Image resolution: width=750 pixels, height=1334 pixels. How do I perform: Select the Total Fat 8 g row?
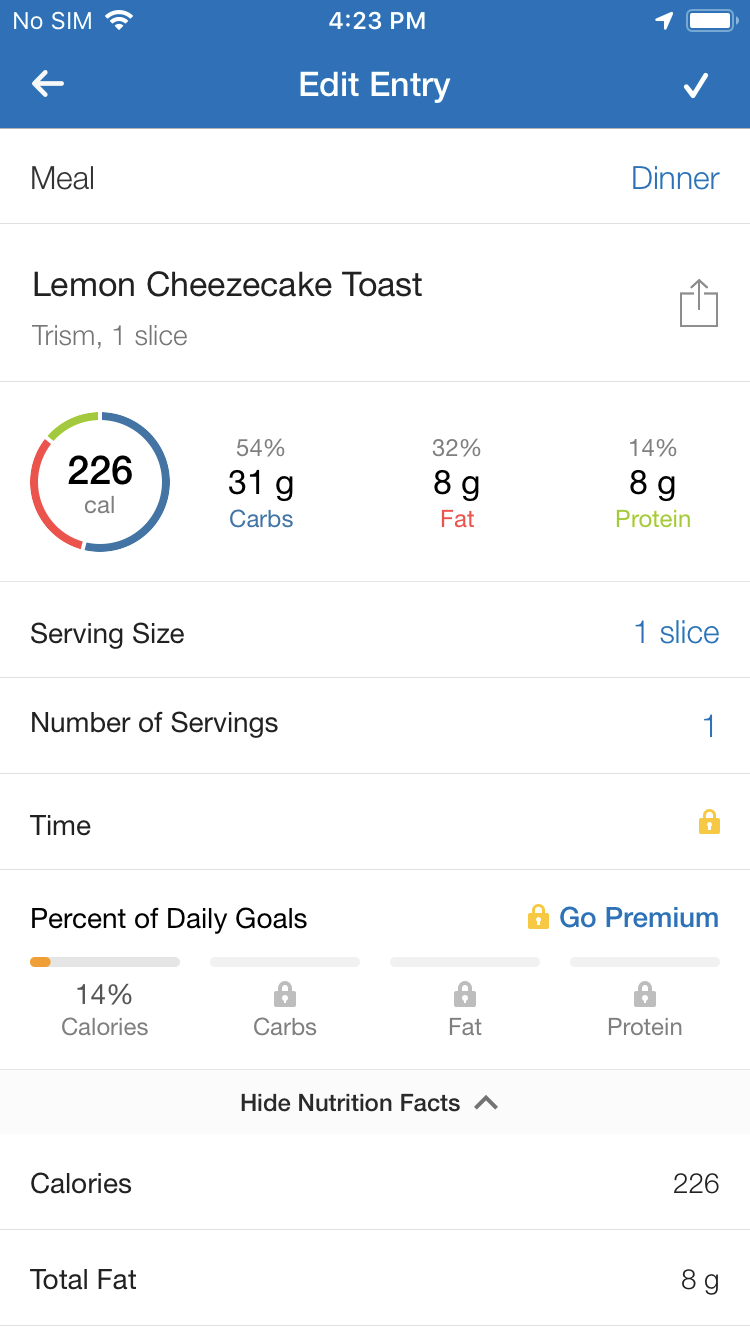375,1279
